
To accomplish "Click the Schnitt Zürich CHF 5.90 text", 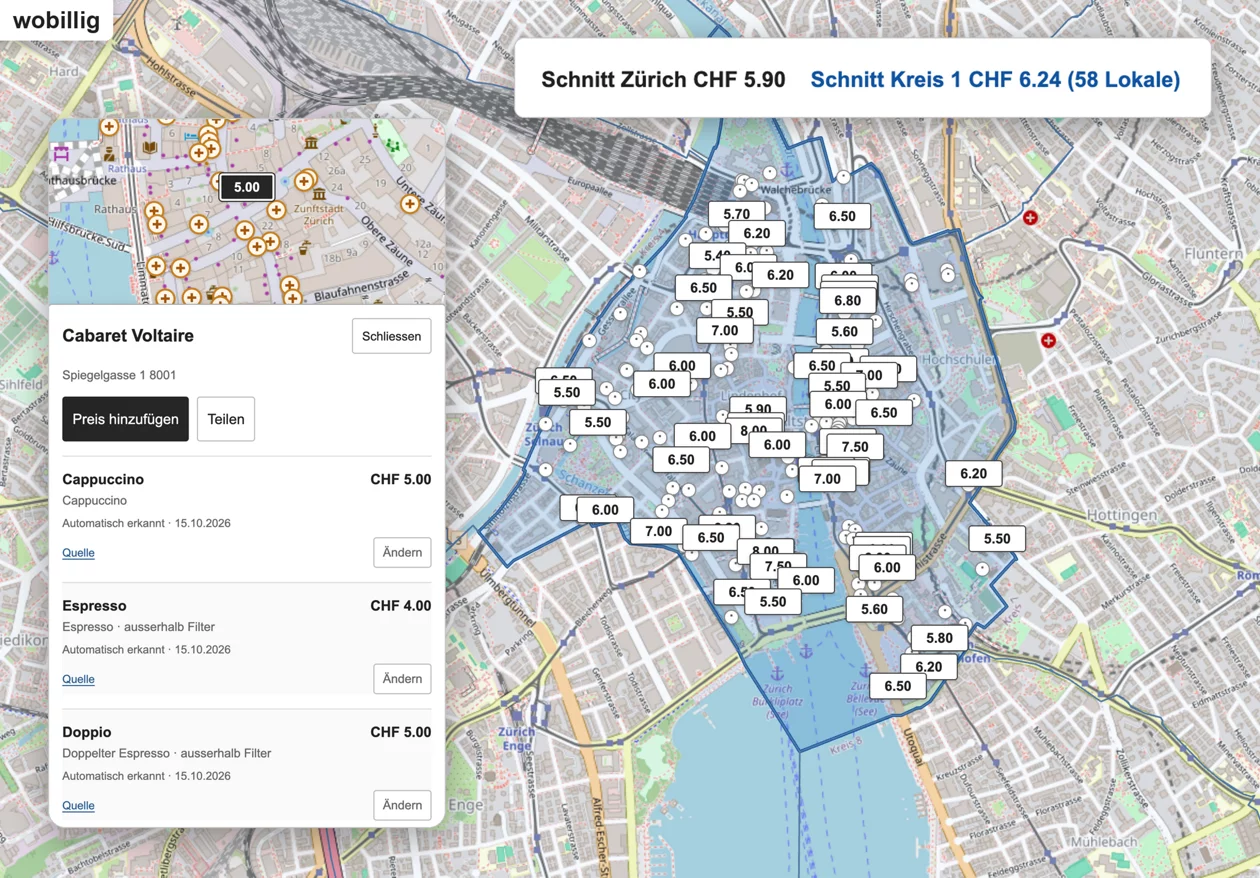I will [663, 79].
